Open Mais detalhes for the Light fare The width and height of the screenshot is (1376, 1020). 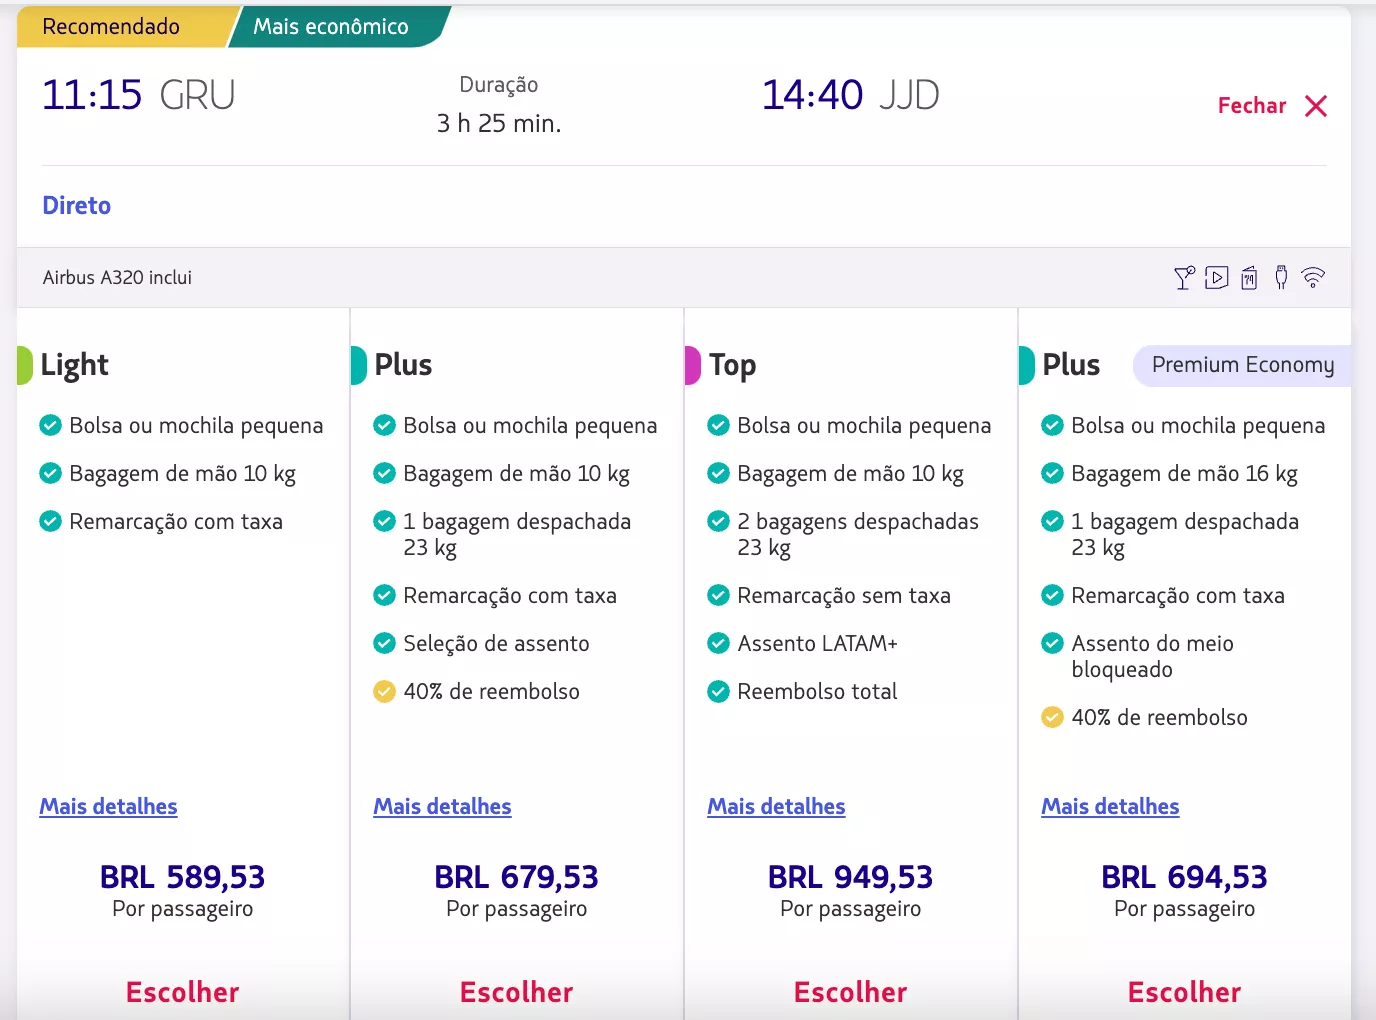click(108, 806)
